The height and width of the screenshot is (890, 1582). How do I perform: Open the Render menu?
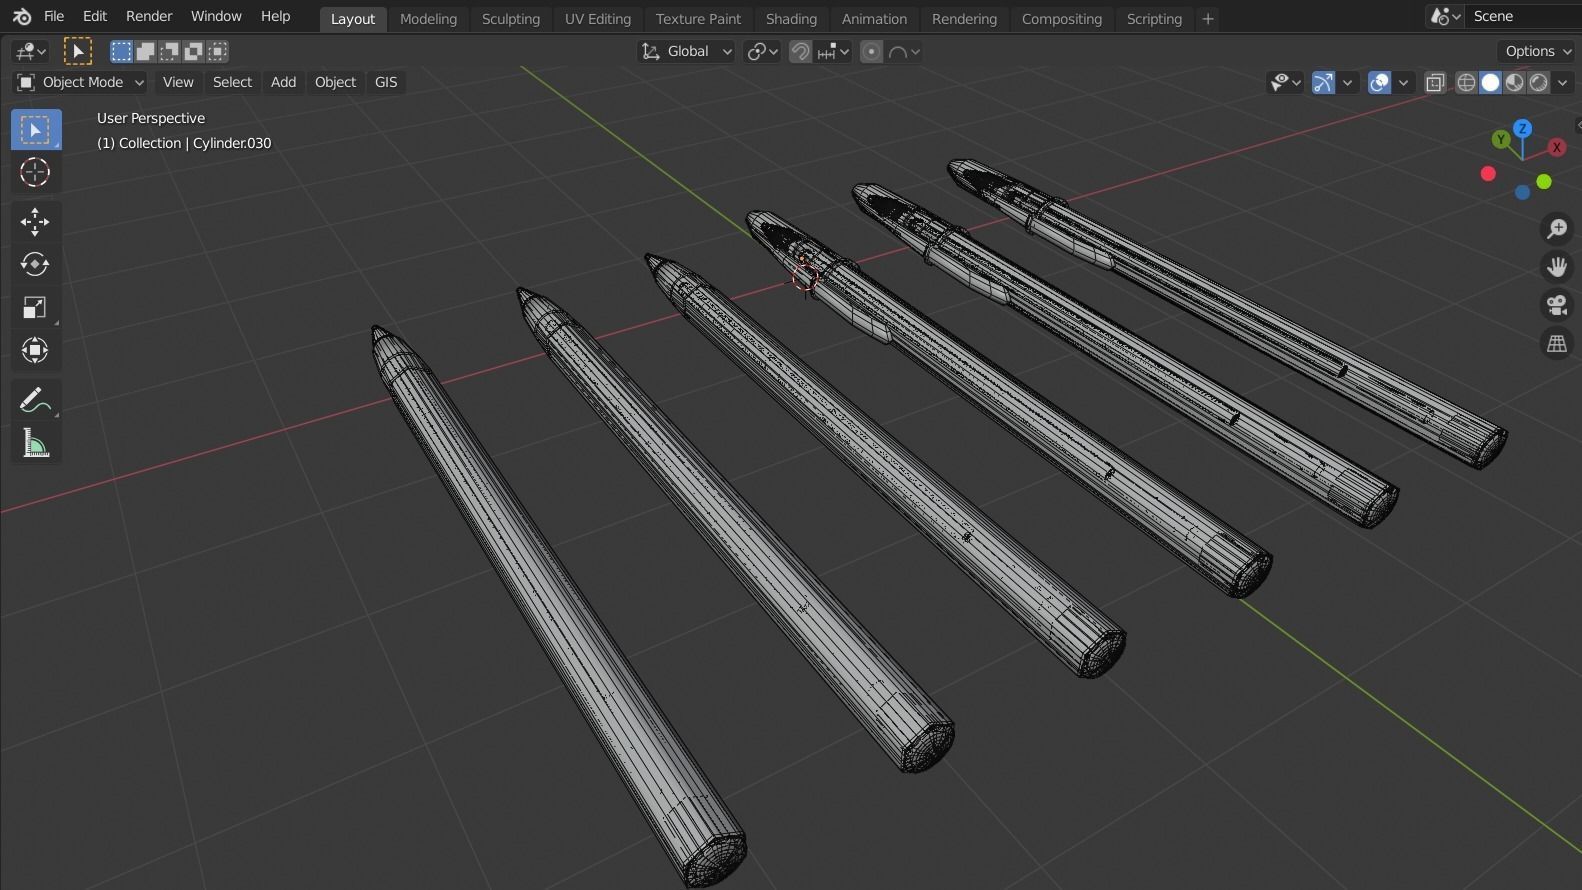coord(149,16)
